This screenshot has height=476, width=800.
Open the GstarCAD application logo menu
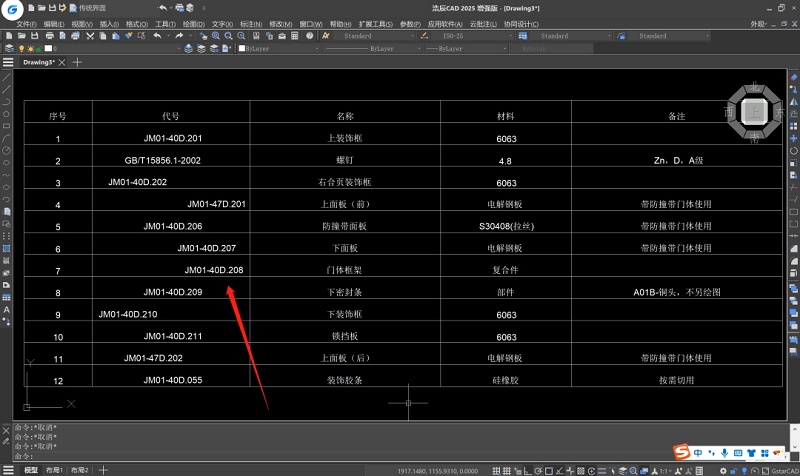point(11,9)
